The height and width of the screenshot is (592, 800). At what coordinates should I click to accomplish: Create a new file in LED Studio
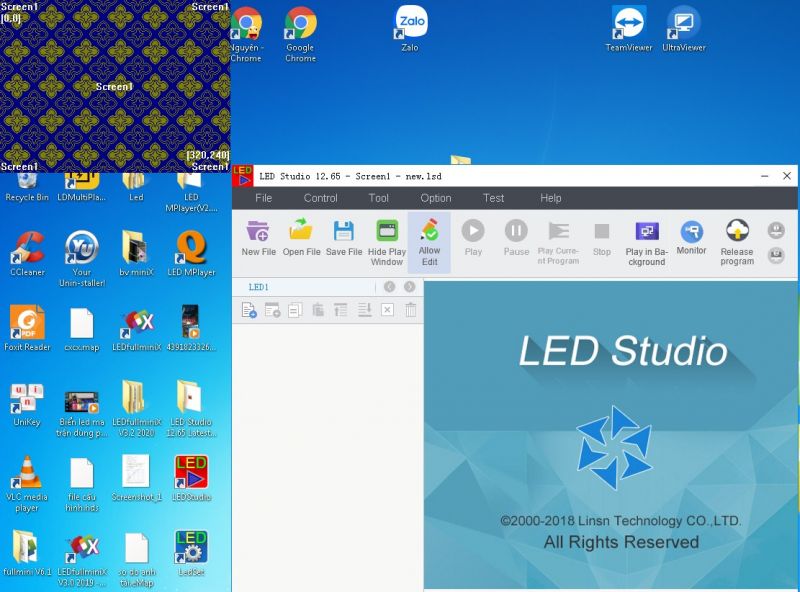pos(258,240)
